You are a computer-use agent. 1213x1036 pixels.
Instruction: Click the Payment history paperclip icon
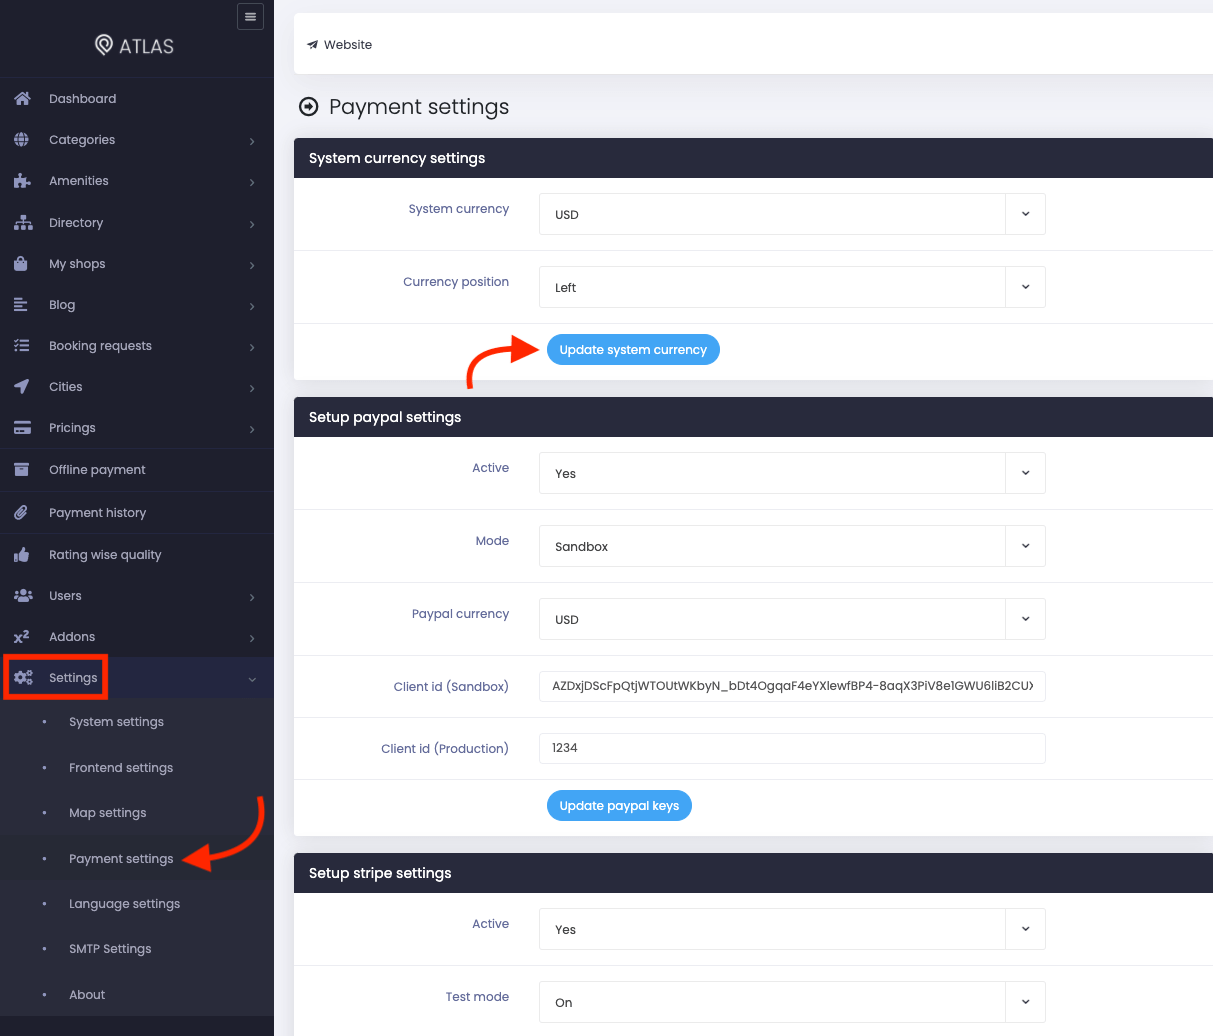21,513
